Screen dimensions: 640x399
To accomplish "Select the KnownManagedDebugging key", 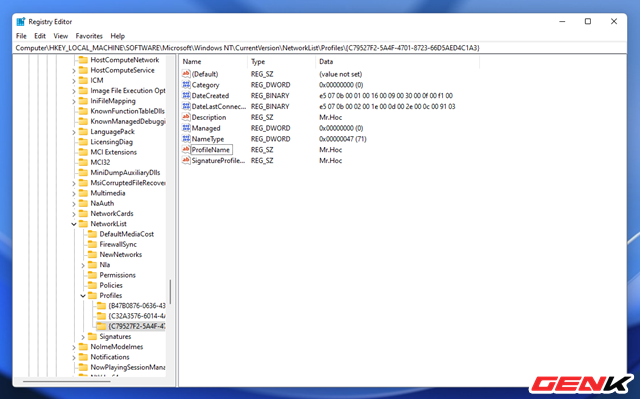I will point(128,121).
